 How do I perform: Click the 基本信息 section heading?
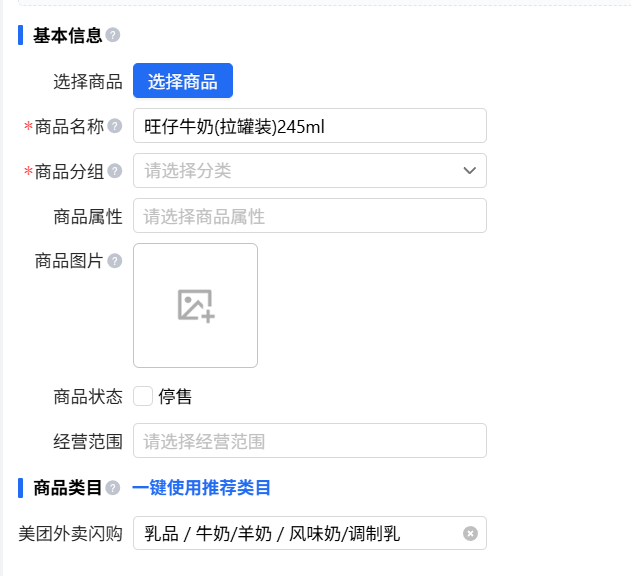[67, 36]
